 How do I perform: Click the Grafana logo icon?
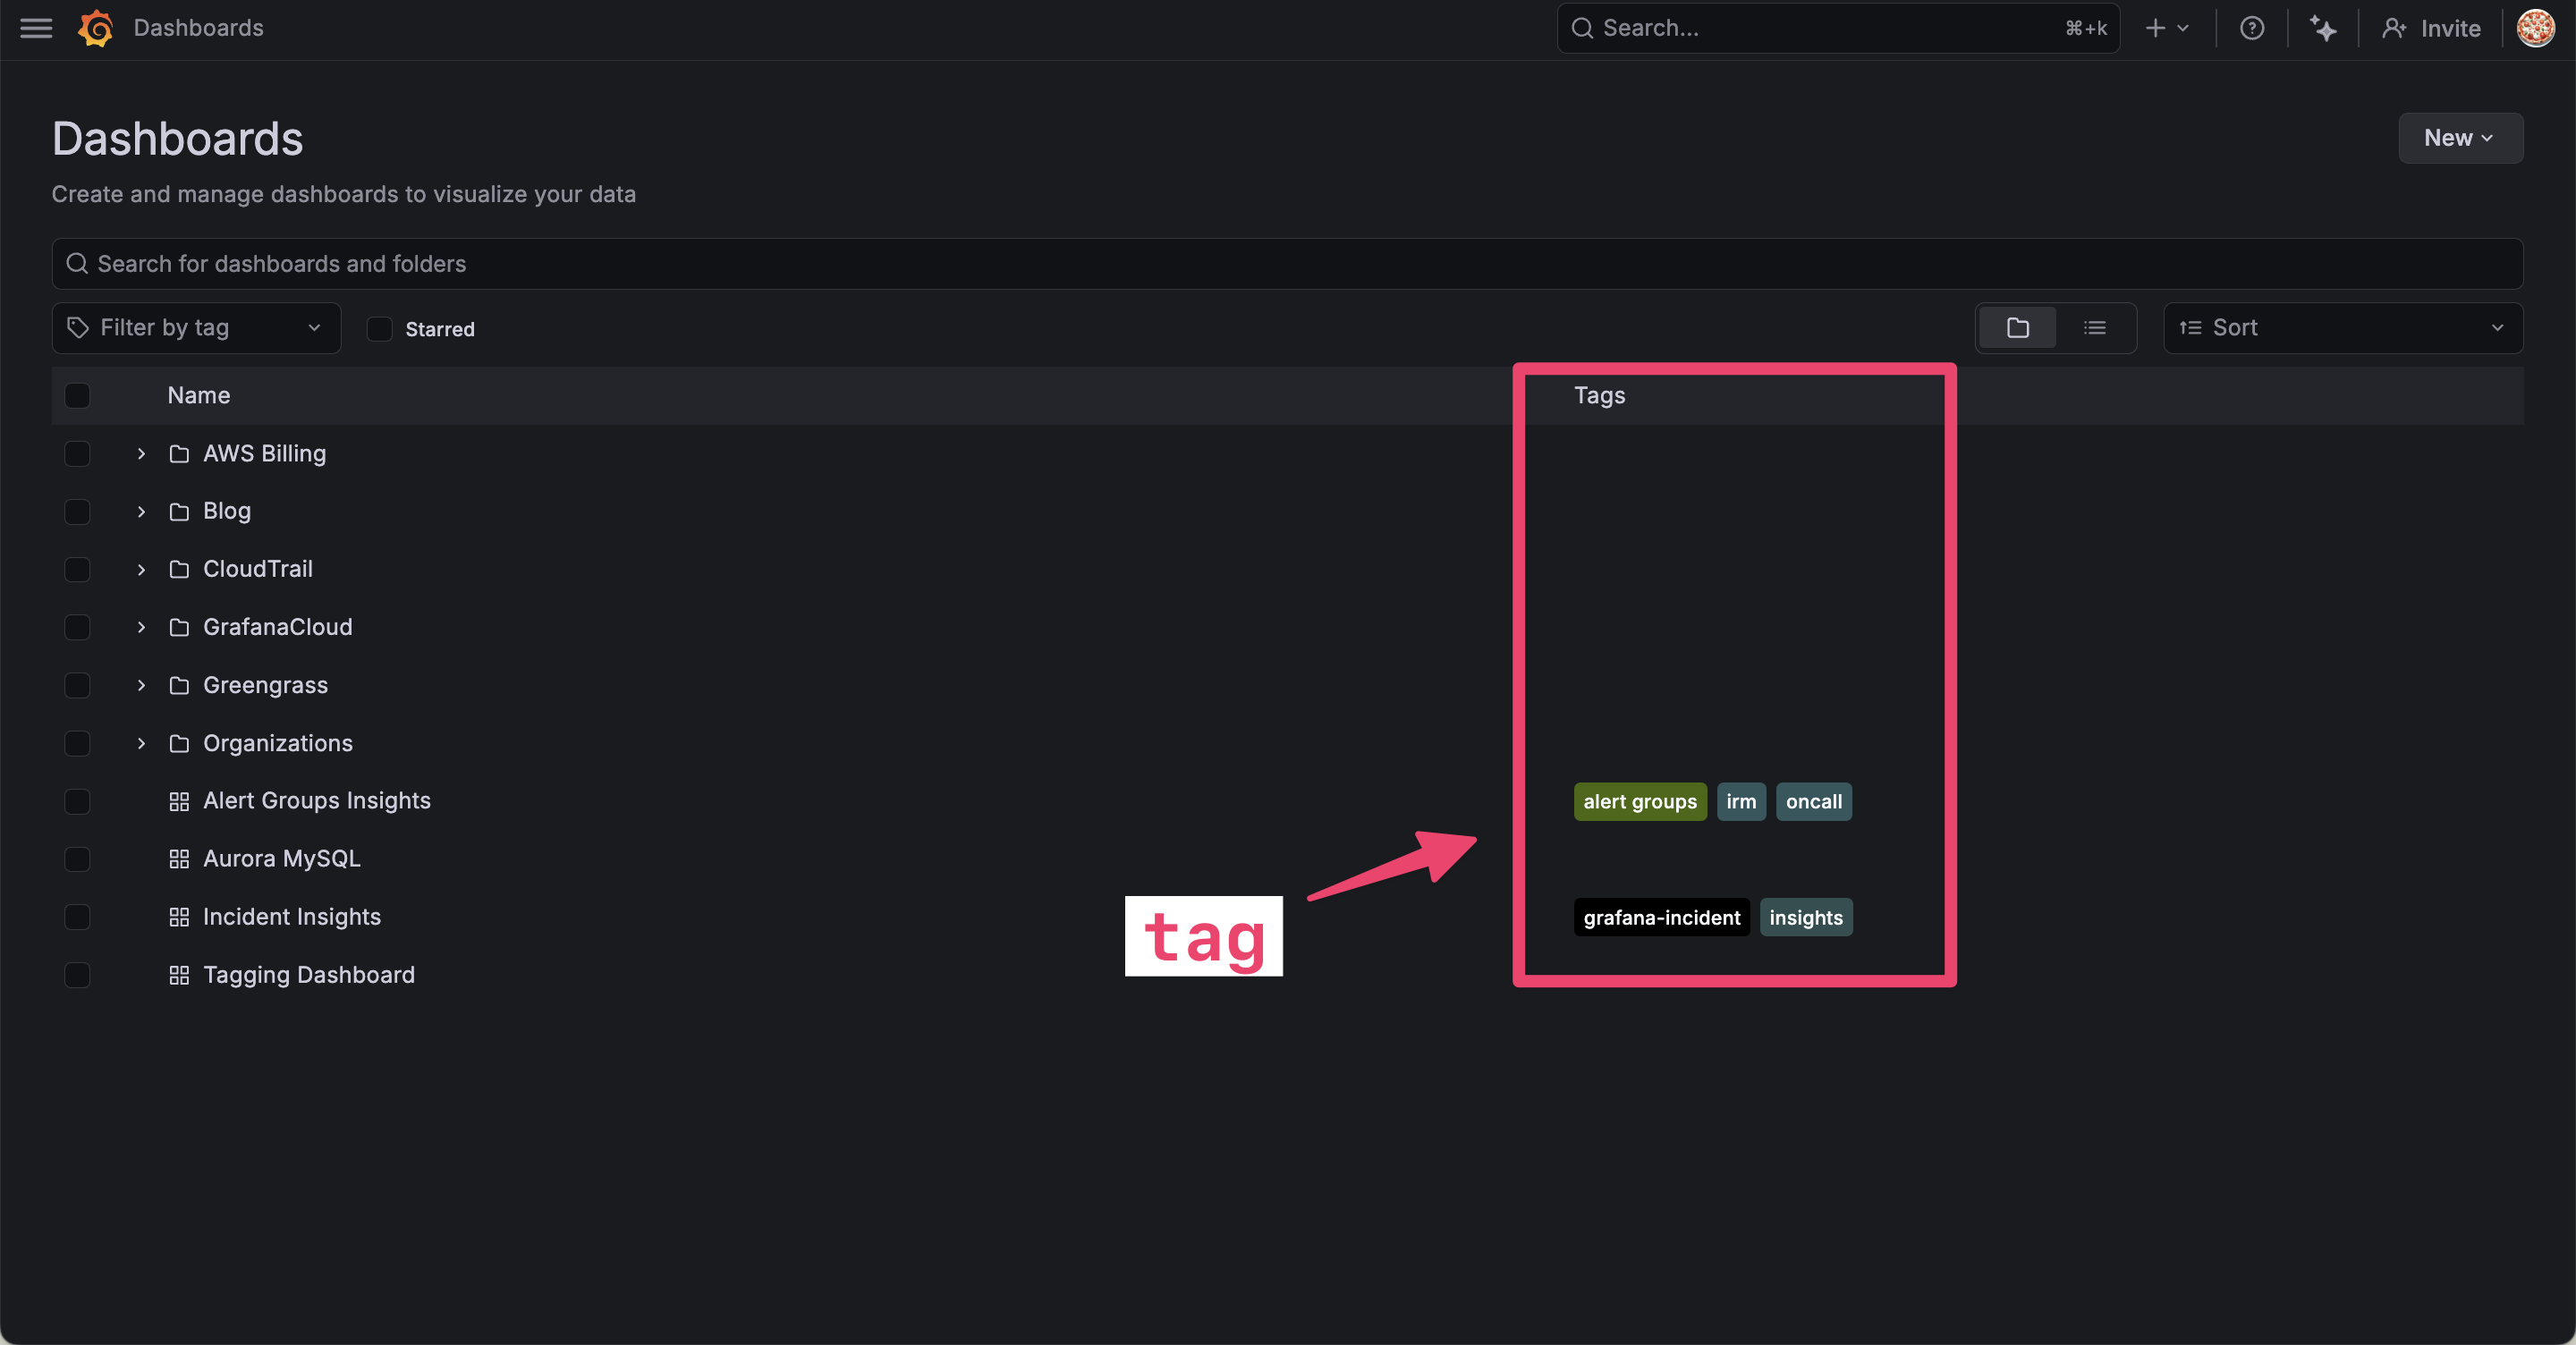pyautogui.click(x=96, y=28)
